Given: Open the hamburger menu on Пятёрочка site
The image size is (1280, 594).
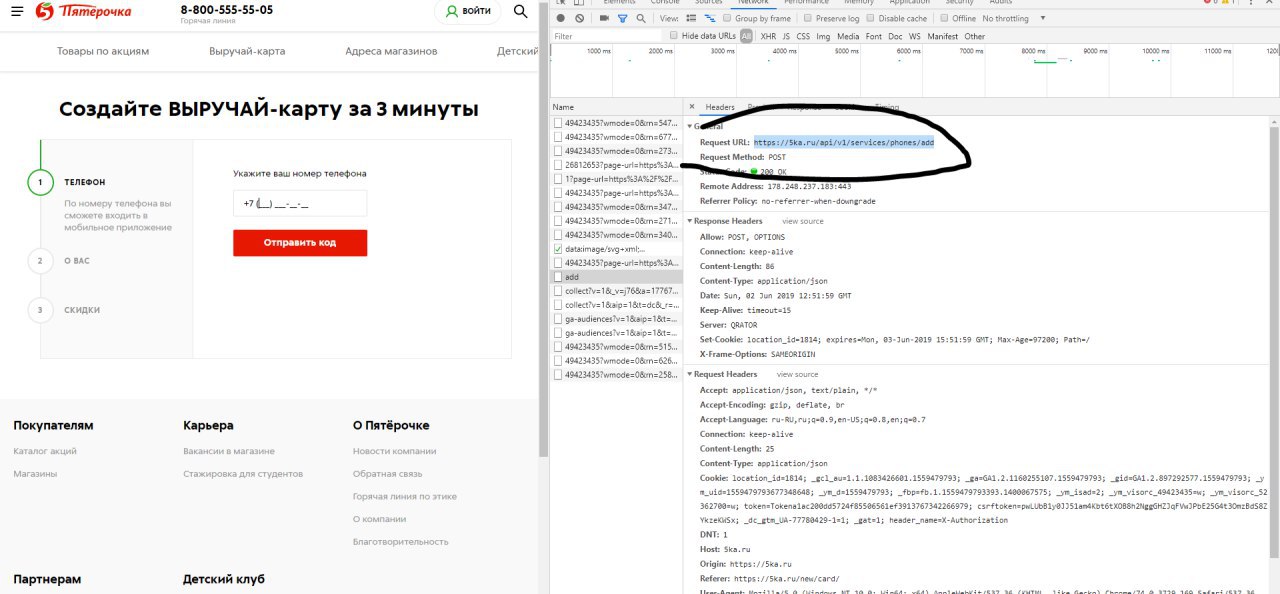Looking at the screenshot, I should (x=17, y=12).
